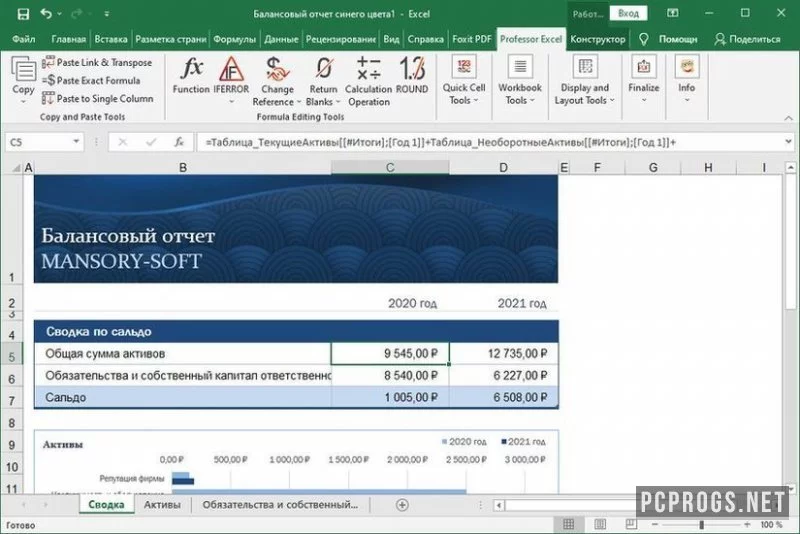Collapse the ribbon with the chevron
The height and width of the screenshot is (534, 800).
[788, 118]
